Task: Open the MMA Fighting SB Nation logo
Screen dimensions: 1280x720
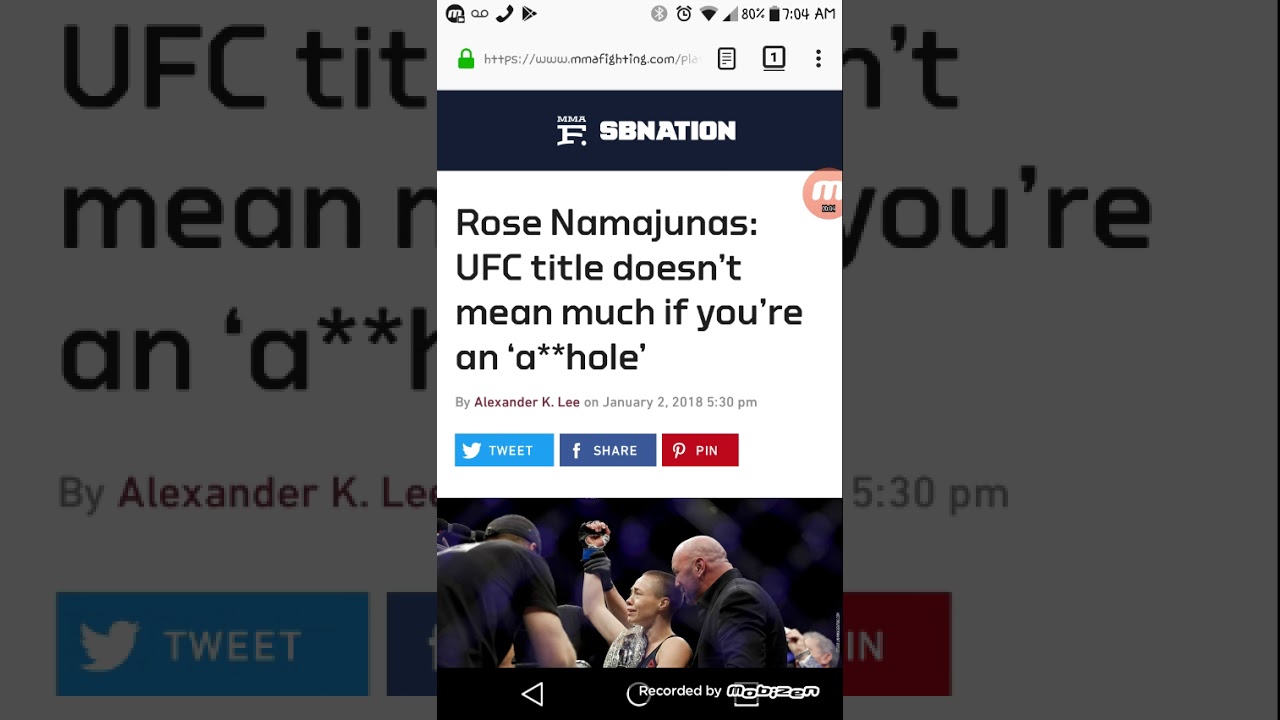Action: 646,130
